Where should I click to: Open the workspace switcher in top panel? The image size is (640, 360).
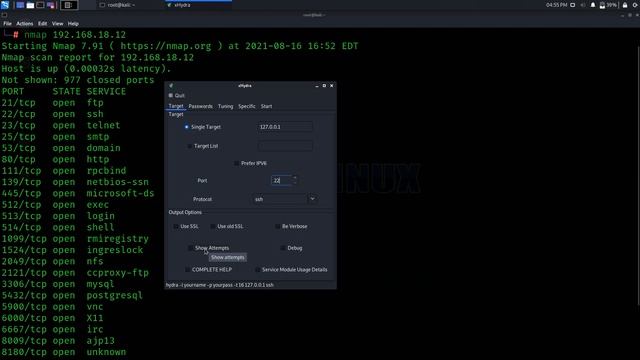(69, 5)
